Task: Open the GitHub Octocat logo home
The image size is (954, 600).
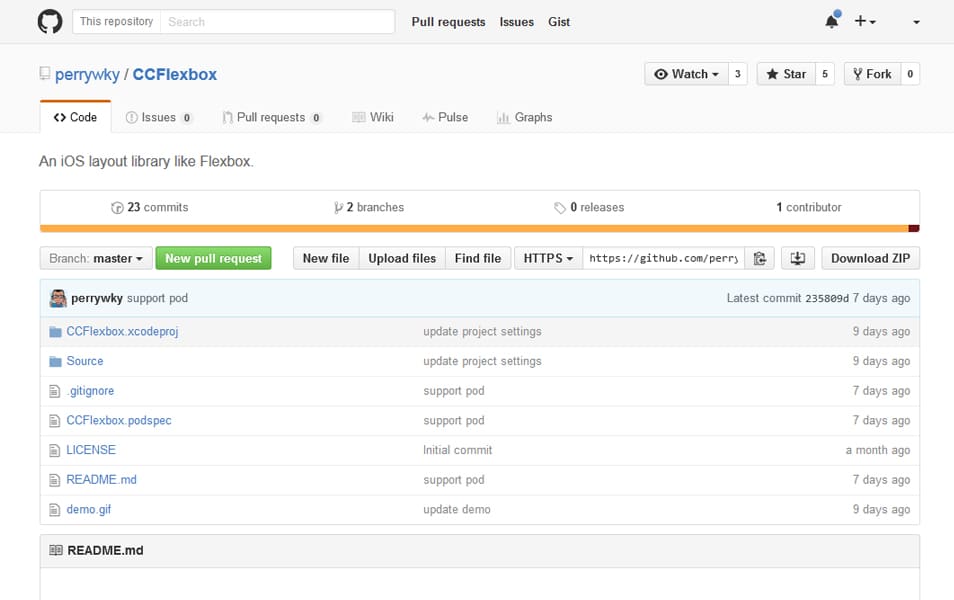Action: coord(50,22)
